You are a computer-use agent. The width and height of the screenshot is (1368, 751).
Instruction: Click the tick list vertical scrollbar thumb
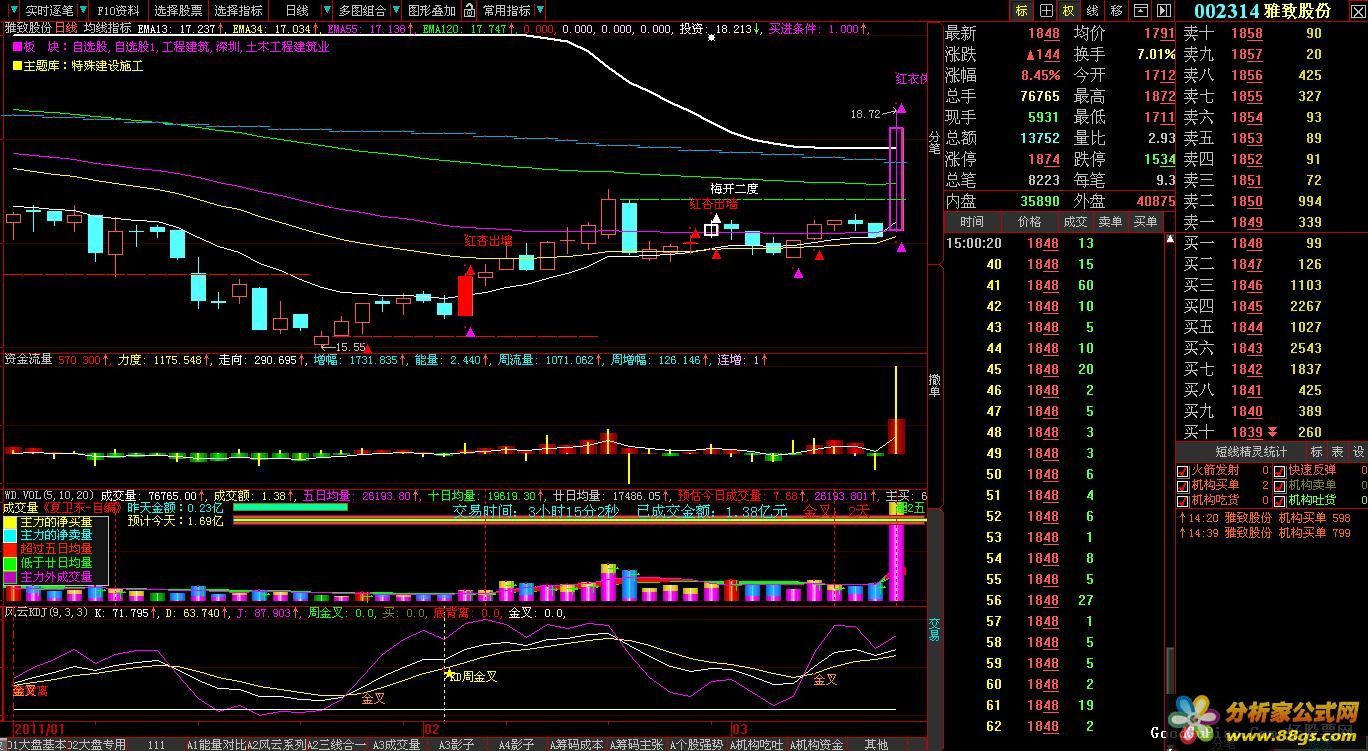point(1170,673)
